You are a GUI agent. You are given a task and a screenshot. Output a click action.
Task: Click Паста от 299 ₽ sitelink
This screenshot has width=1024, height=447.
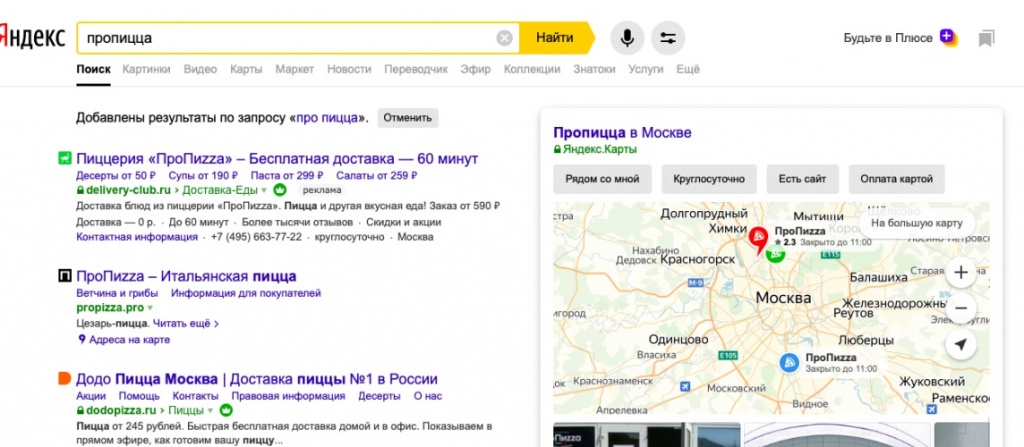coord(287,176)
